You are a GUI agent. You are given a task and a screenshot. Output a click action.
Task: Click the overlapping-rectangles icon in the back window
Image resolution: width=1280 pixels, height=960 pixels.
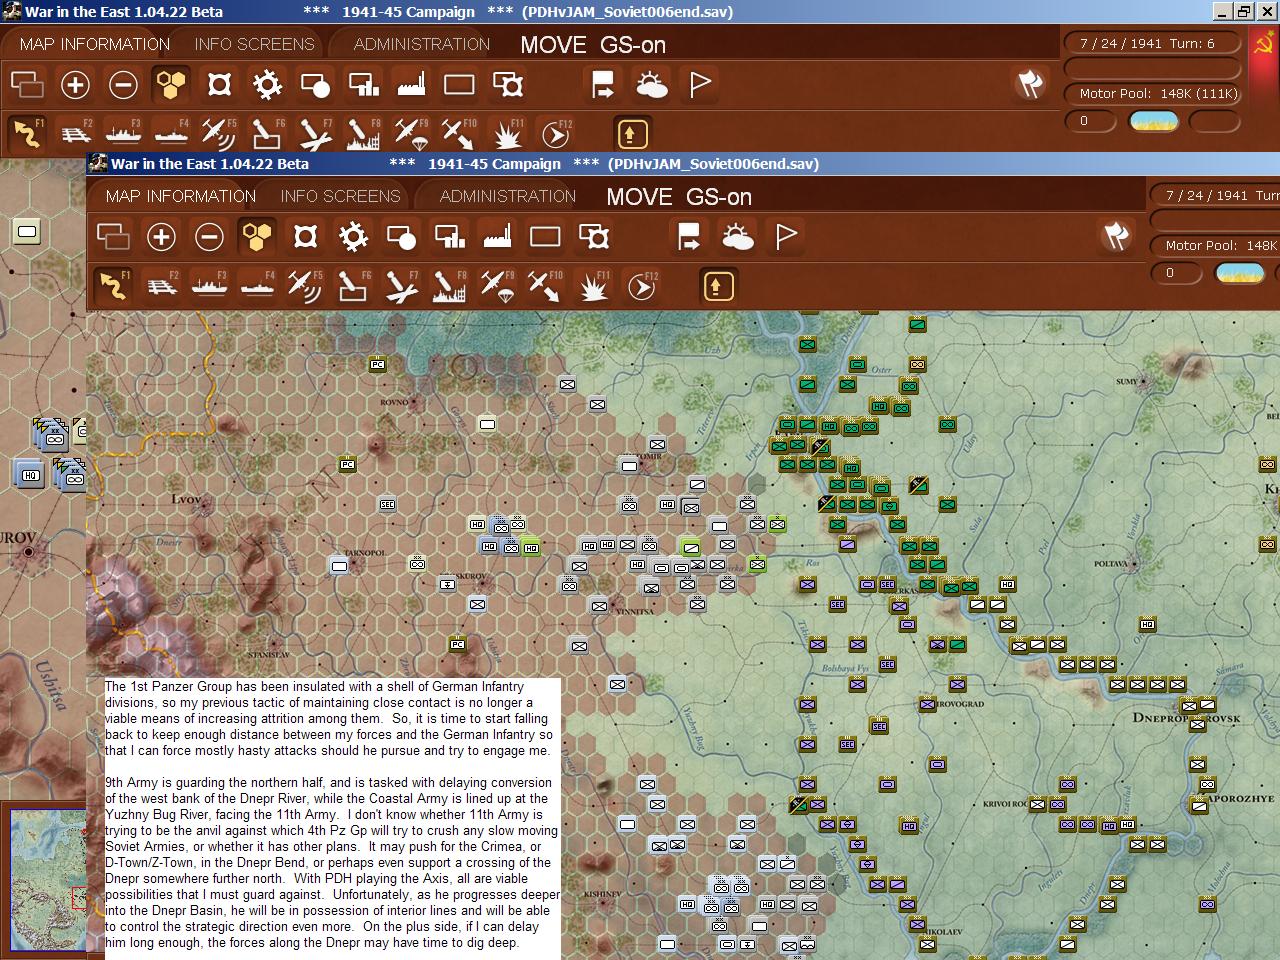(x=27, y=85)
